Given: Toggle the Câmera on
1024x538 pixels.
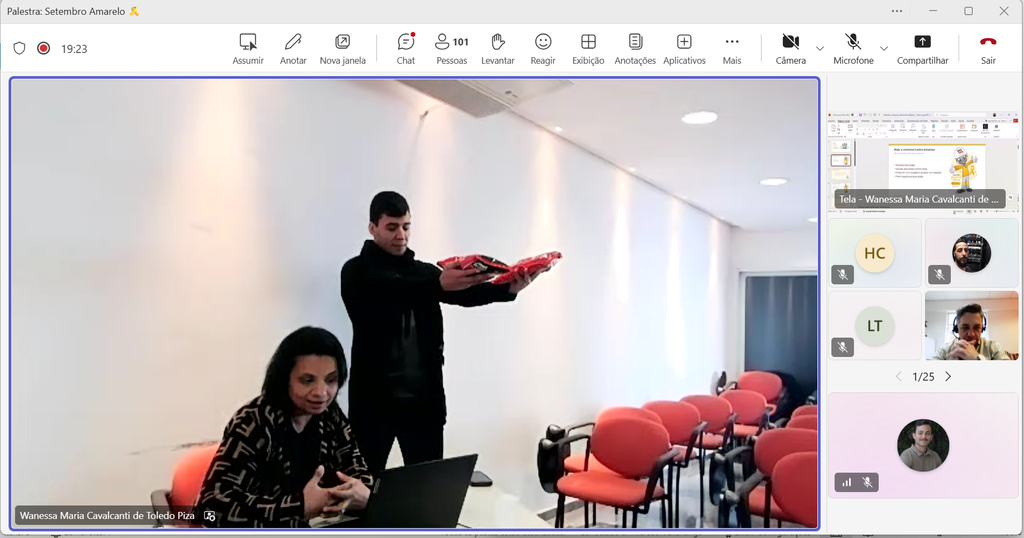Looking at the screenshot, I should click(x=791, y=49).
